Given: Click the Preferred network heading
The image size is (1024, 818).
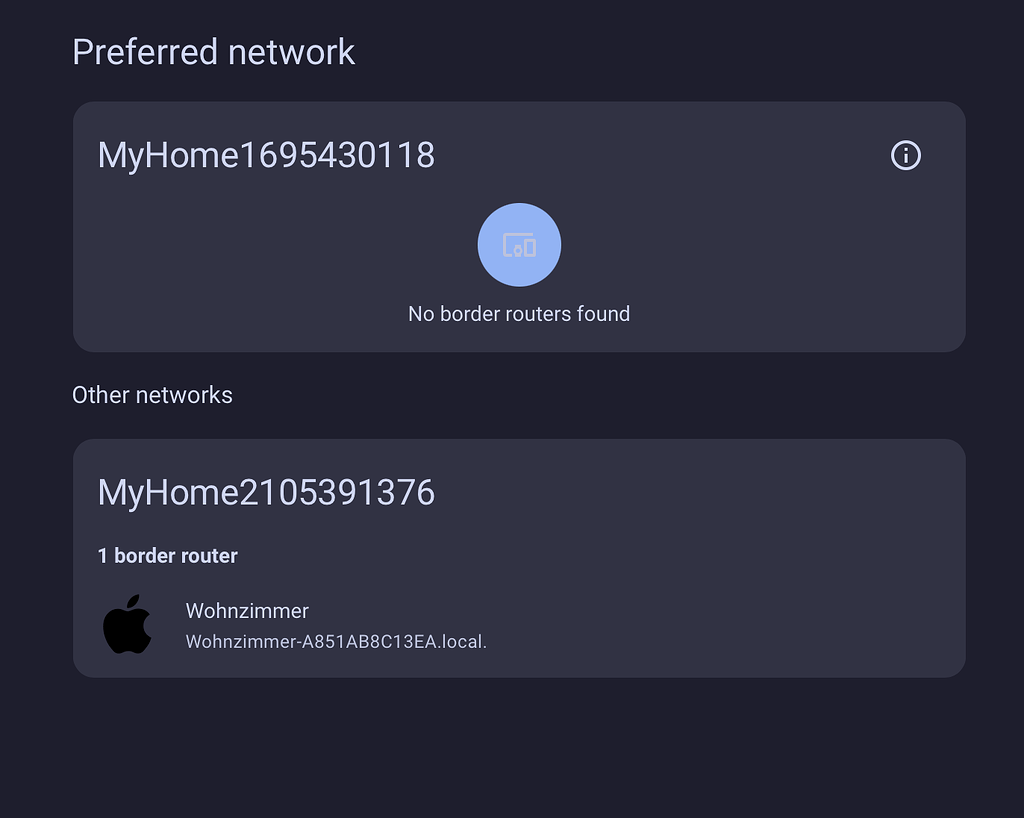Looking at the screenshot, I should (x=213, y=51).
